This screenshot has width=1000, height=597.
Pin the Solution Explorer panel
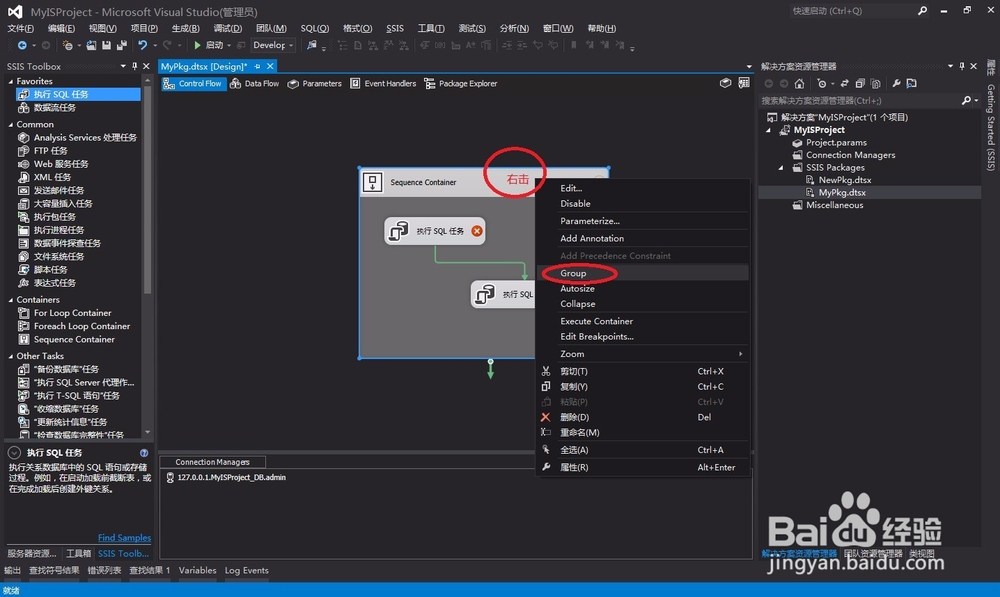point(962,66)
